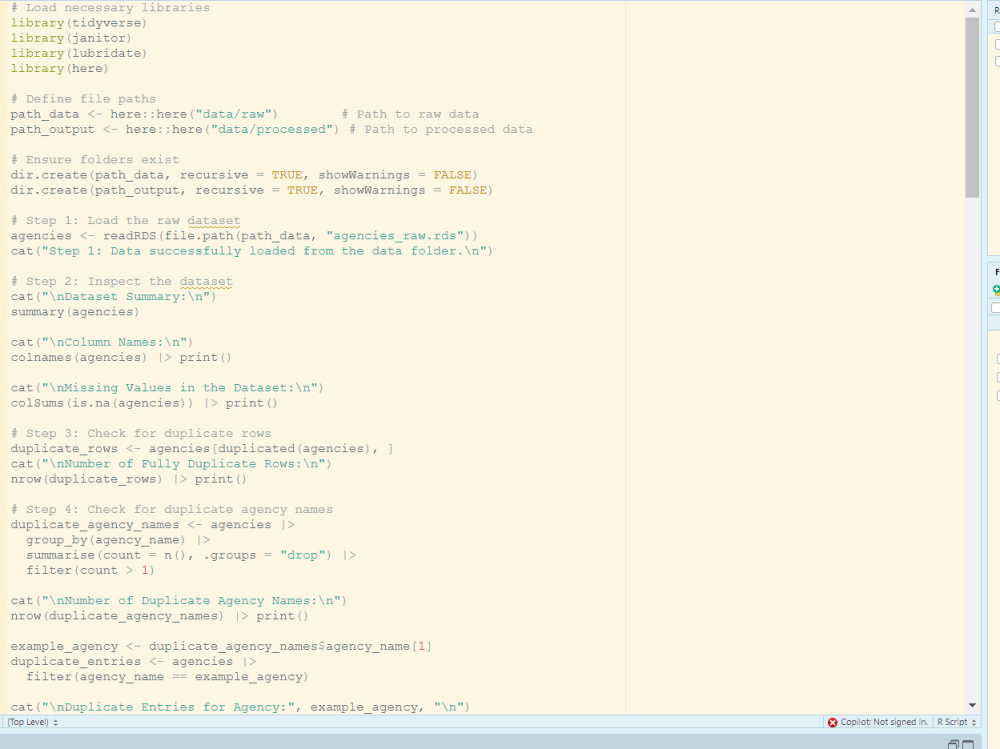Click the '# Step 4: Check for duplicate agency names' comment
Image resolution: width=1000 pixels, height=749 pixels.
(172, 509)
